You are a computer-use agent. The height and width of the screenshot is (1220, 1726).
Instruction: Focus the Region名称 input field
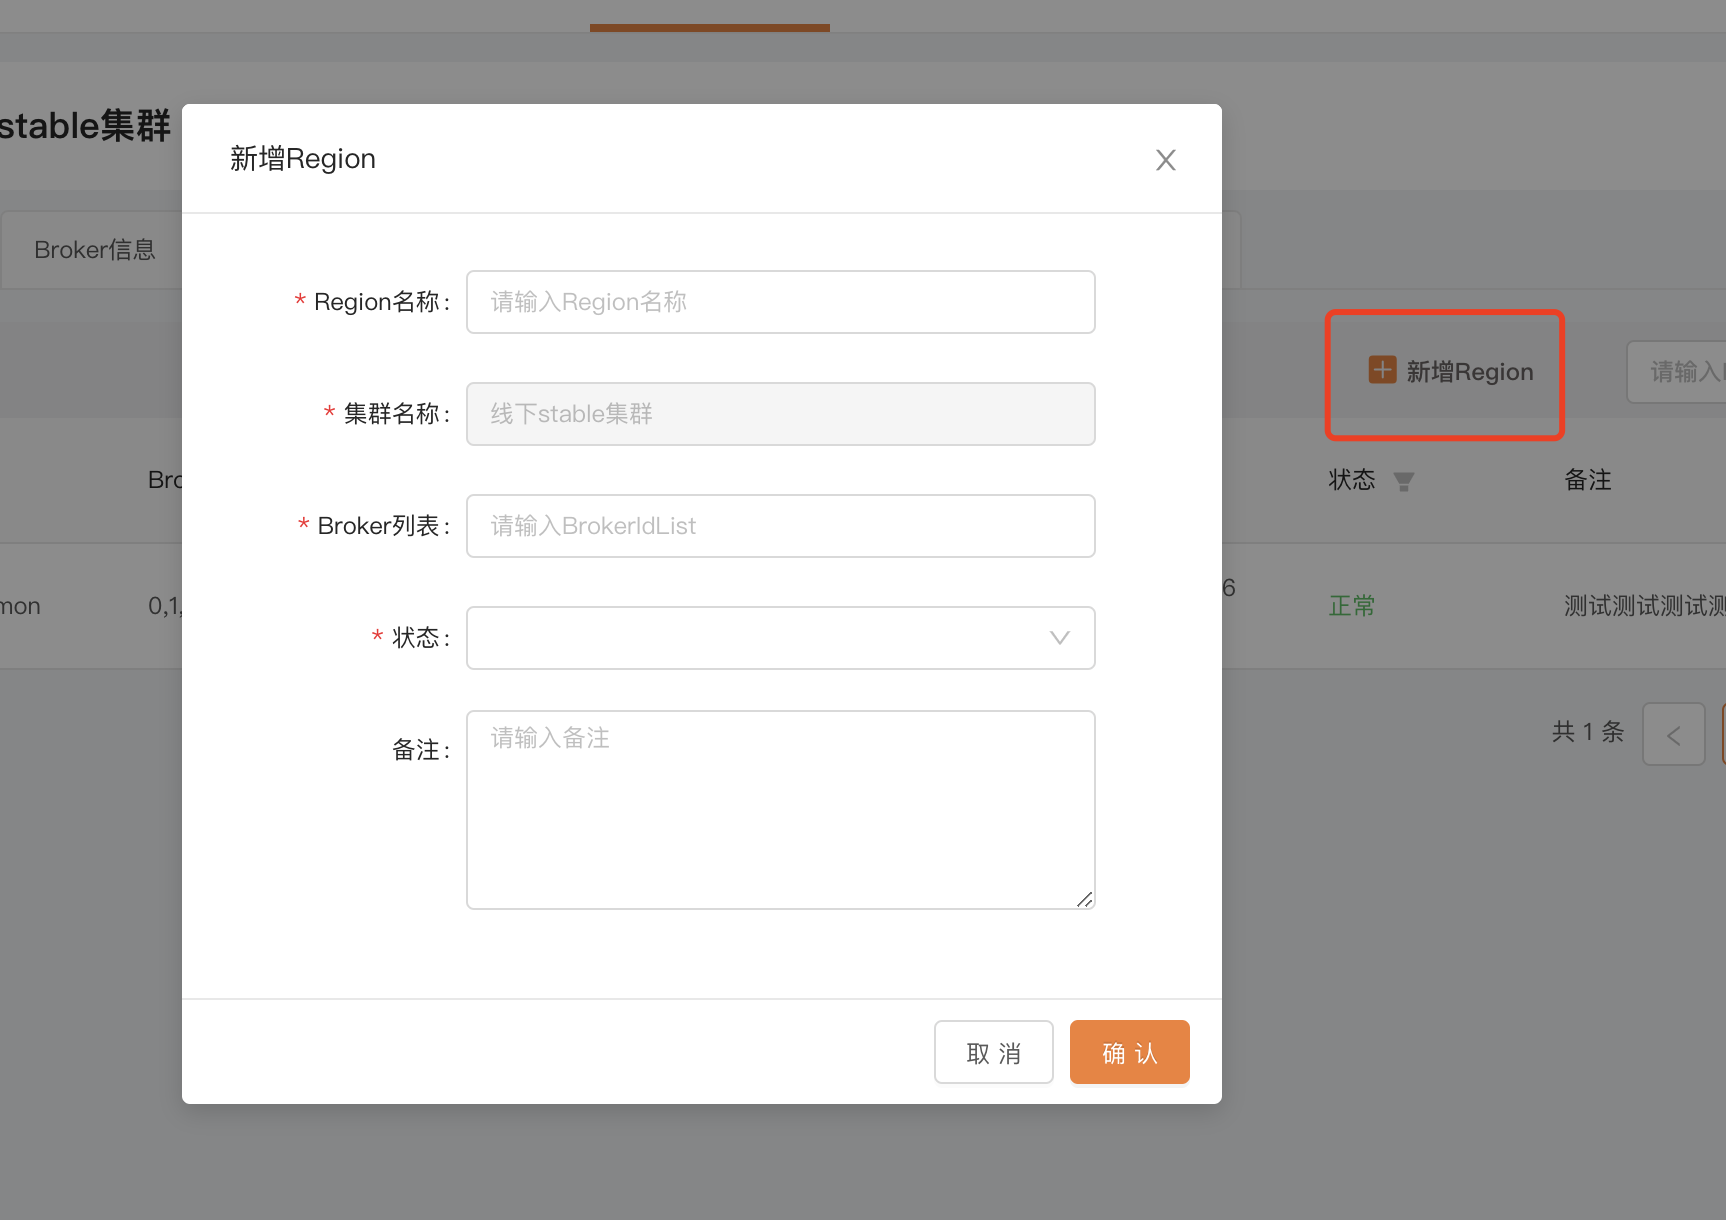[x=780, y=302]
